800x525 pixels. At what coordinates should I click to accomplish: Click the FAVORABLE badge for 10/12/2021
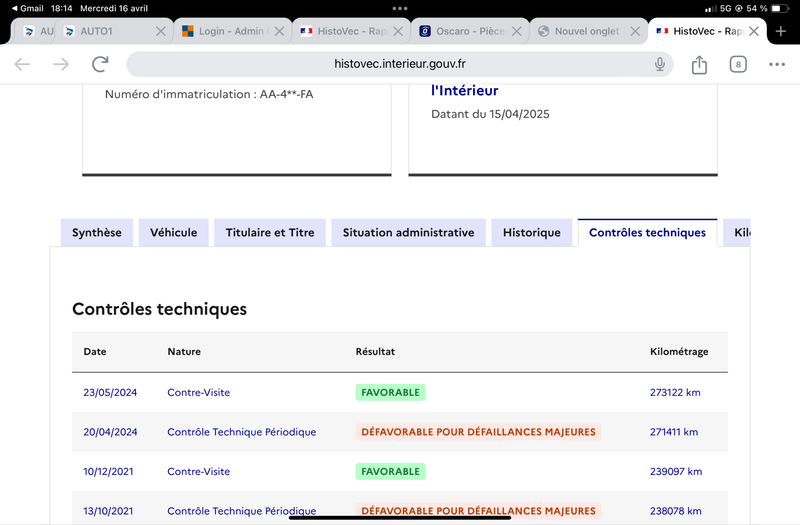click(x=390, y=471)
